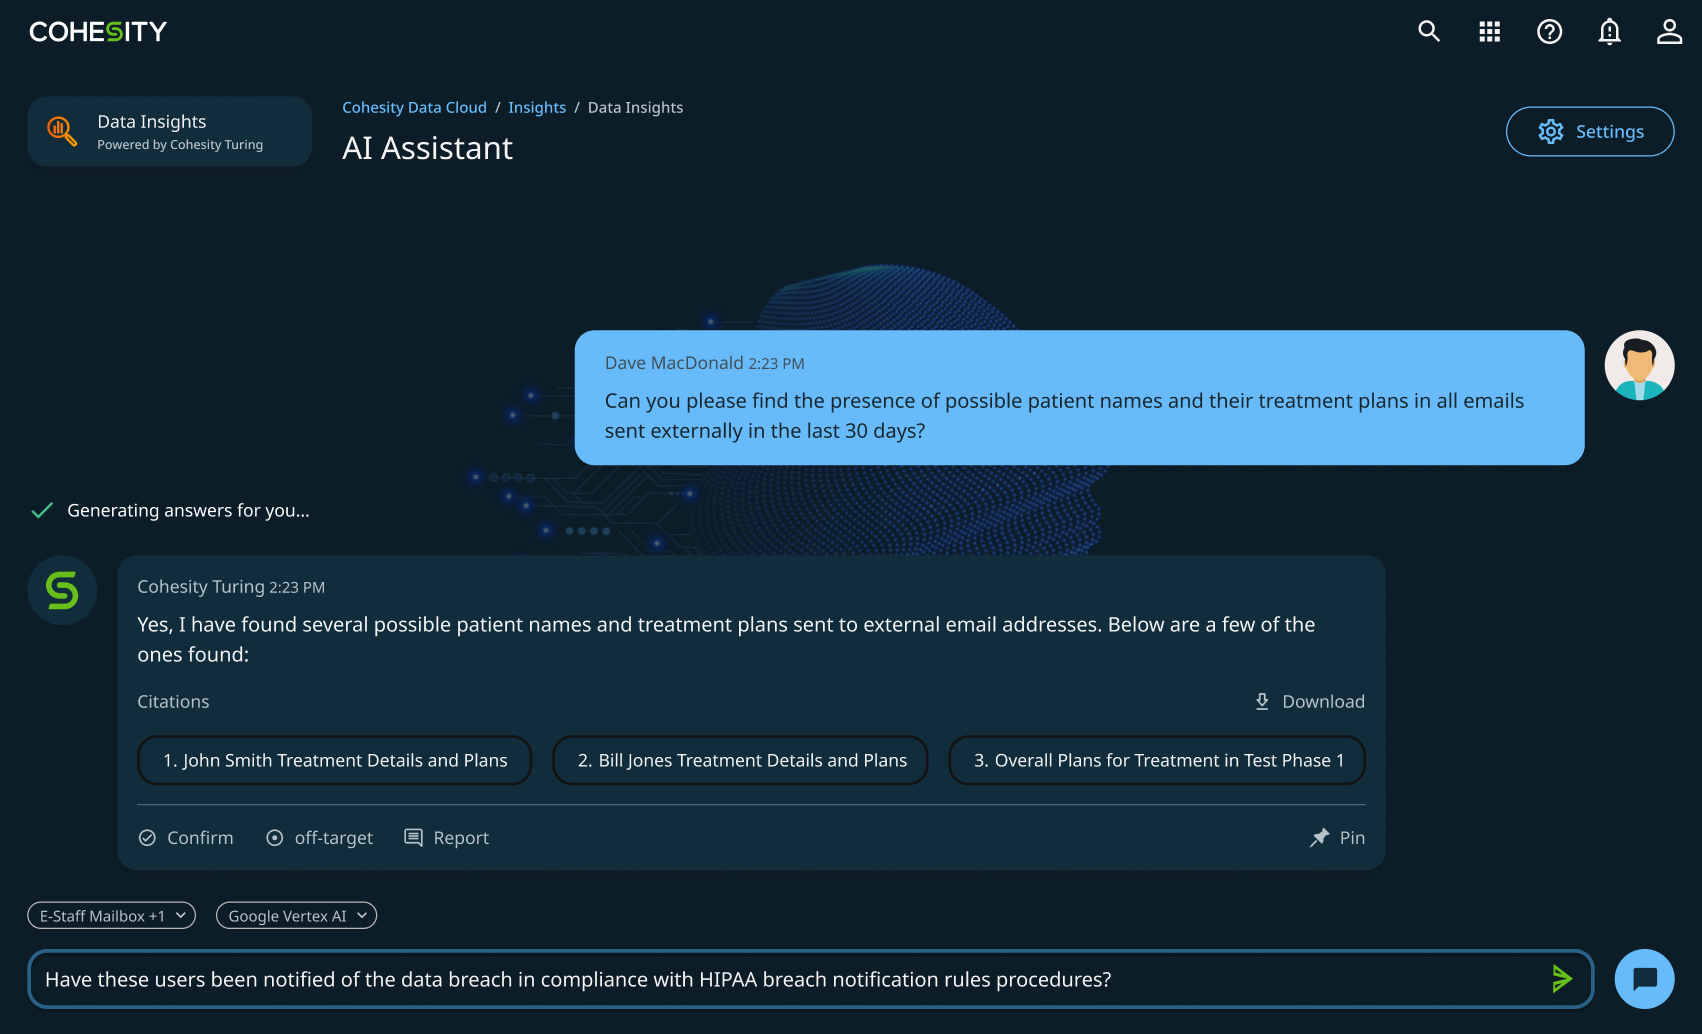Open the global search
The width and height of the screenshot is (1702, 1034).
click(x=1428, y=31)
